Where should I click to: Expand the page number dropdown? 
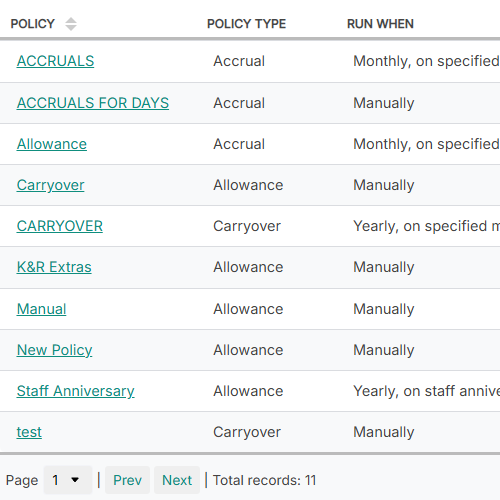68,480
